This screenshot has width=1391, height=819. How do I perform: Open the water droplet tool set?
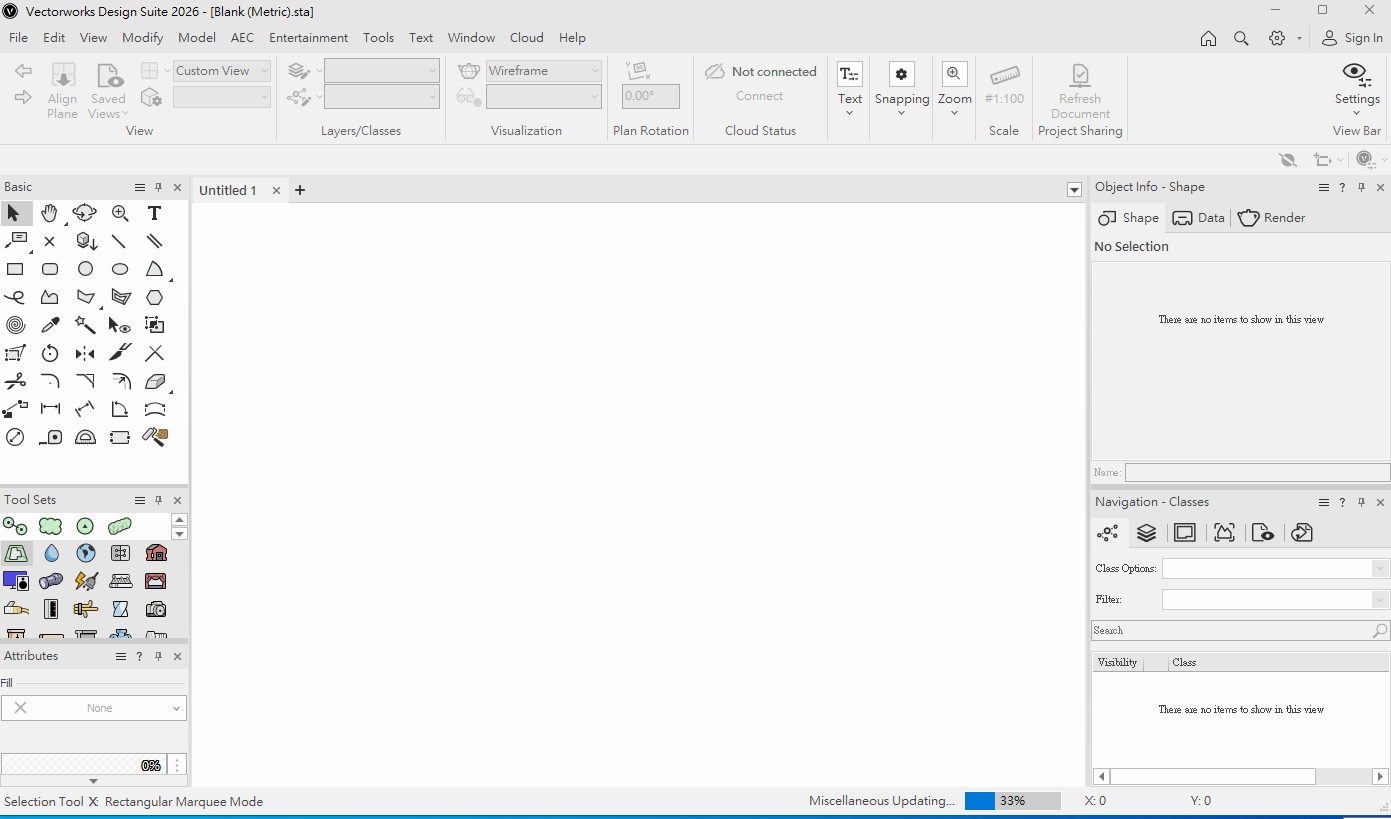click(51, 553)
